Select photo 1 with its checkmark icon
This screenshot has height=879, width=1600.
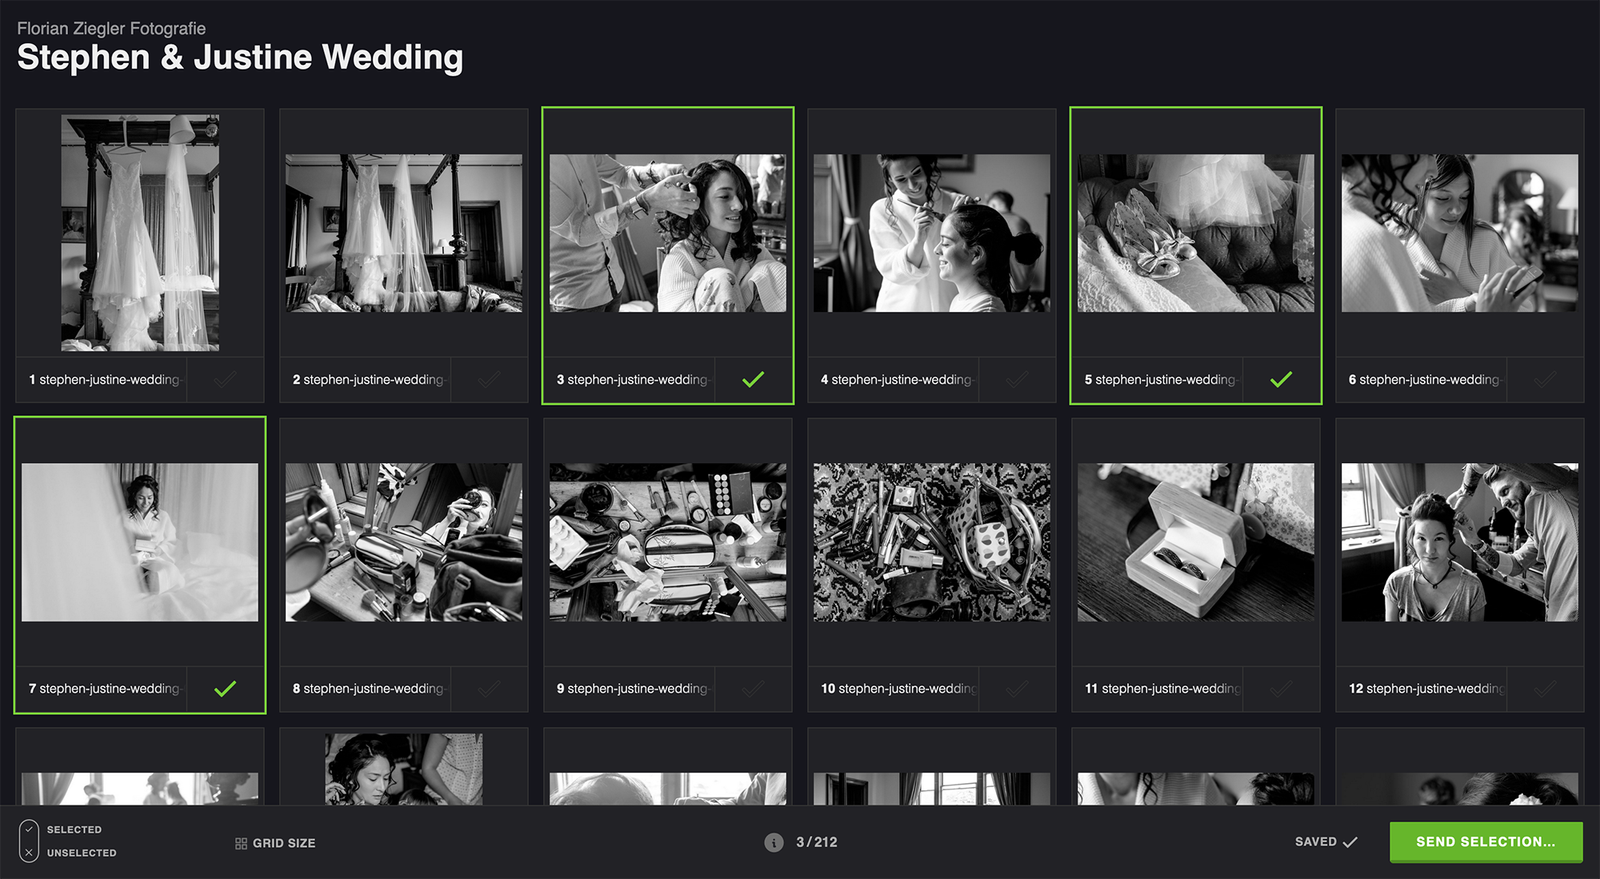click(x=225, y=380)
